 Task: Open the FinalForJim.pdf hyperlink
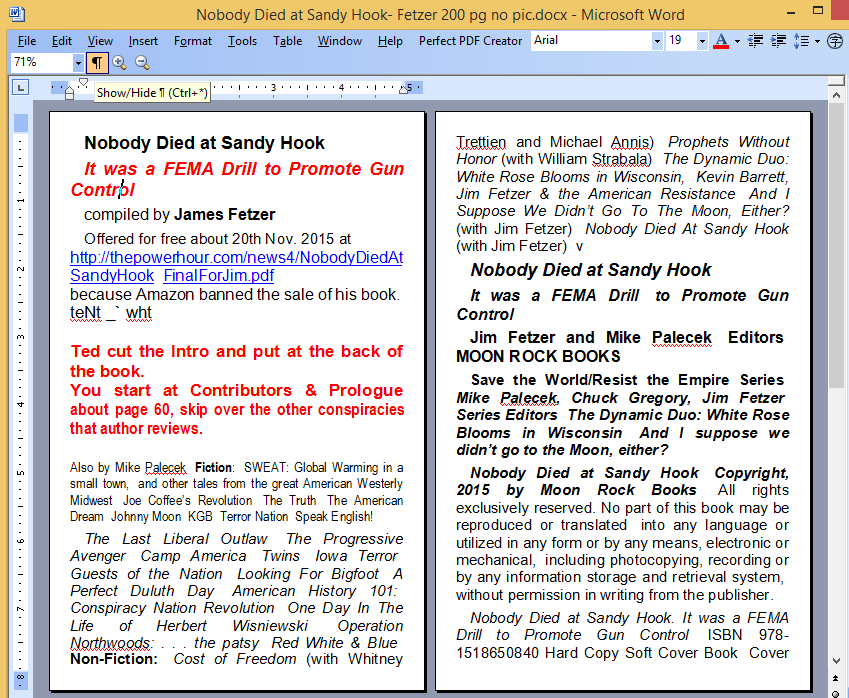pos(219,276)
